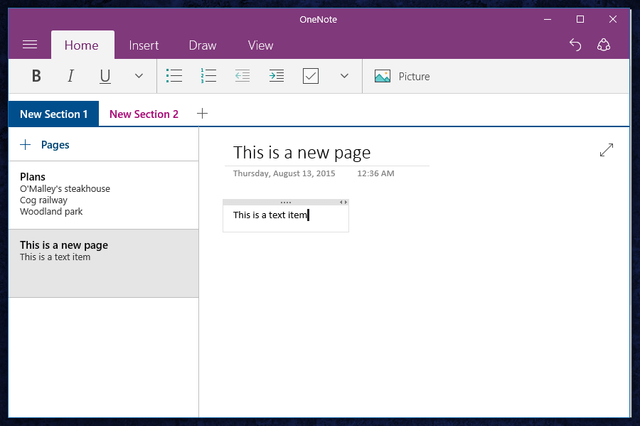Switch to the Insert tab
Image resolution: width=640 pixels, height=426 pixels.
click(x=144, y=45)
